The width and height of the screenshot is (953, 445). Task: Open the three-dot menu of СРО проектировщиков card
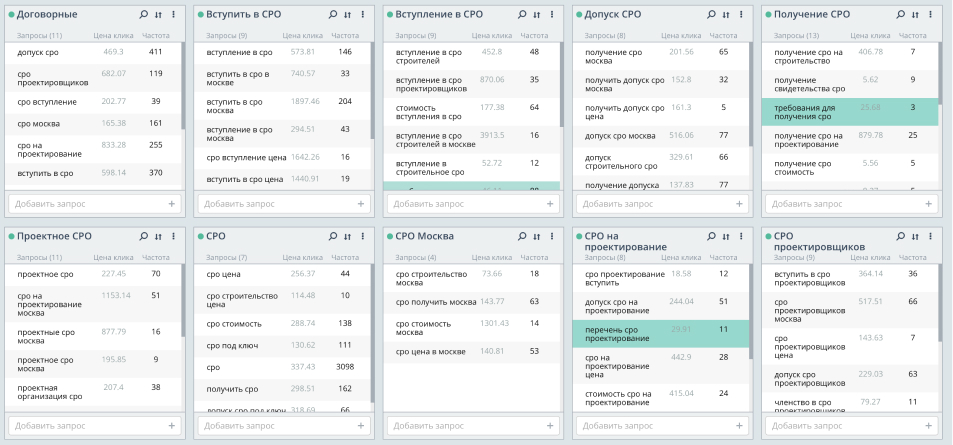[931, 236]
